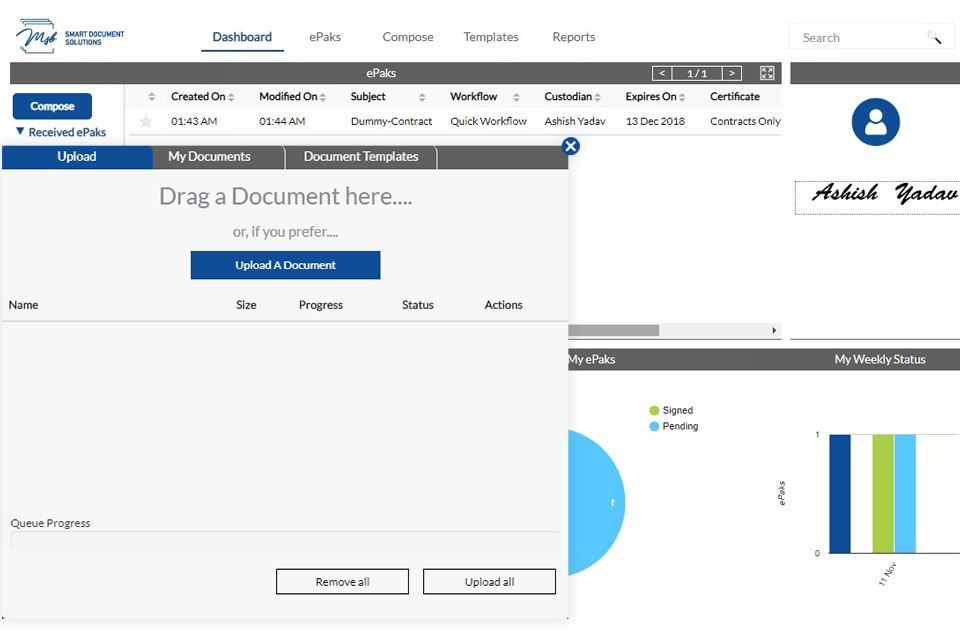Click the fullscreen expand icon in ePaks header

click(x=767, y=73)
